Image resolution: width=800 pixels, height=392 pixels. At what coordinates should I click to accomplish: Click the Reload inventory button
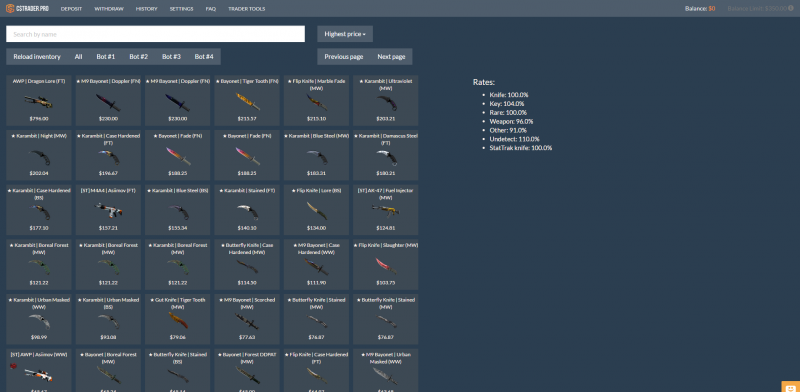(37, 57)
